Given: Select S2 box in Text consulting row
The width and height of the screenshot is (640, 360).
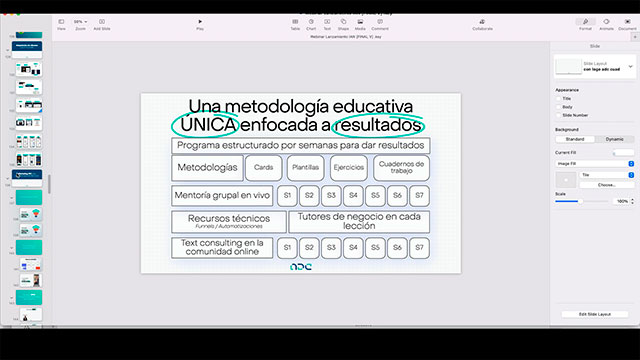Looking at the screenshot, I should tap(309, 248).
